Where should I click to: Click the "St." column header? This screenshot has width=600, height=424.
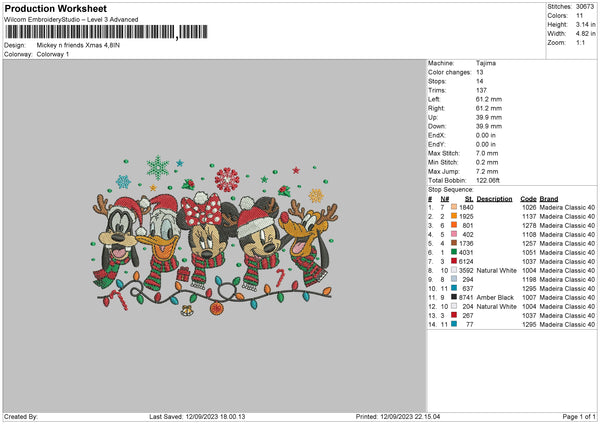click(469, 199)
